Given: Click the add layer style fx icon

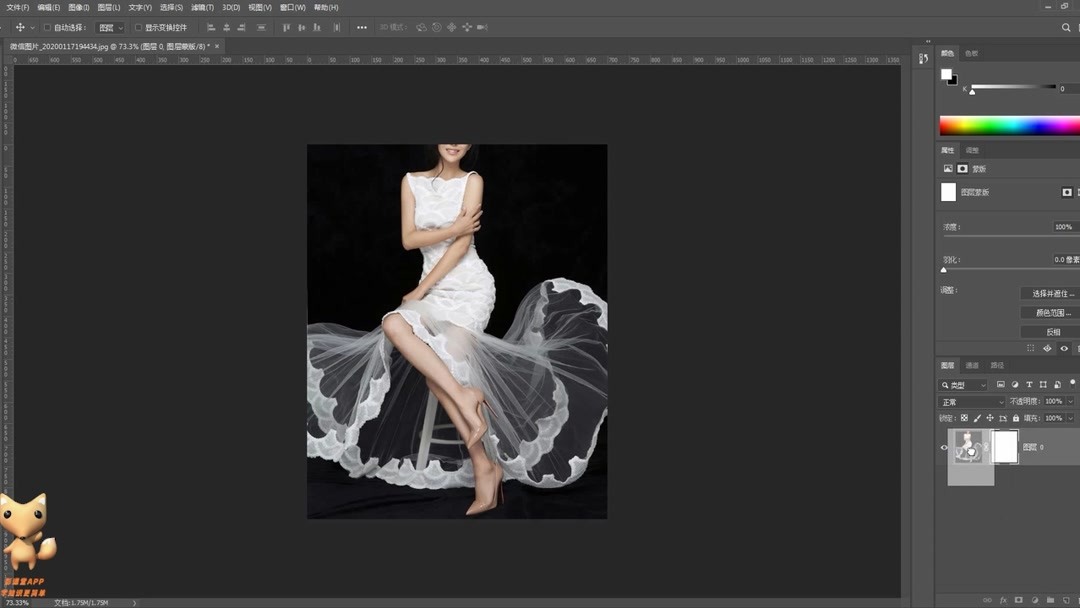Looking at the screenshot, I should [x=1003, y=600].
